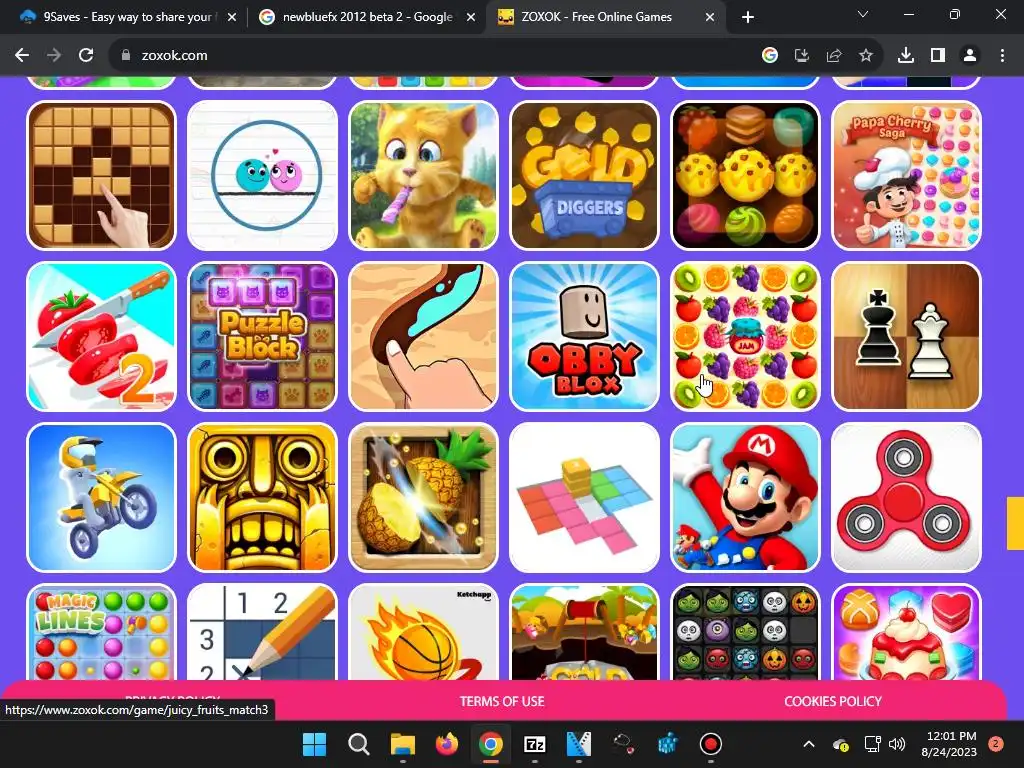Open File Explorer from taskbar
Image resolution: width=1024 pixels, height=768 pixels.
click(x=403, y=744)
